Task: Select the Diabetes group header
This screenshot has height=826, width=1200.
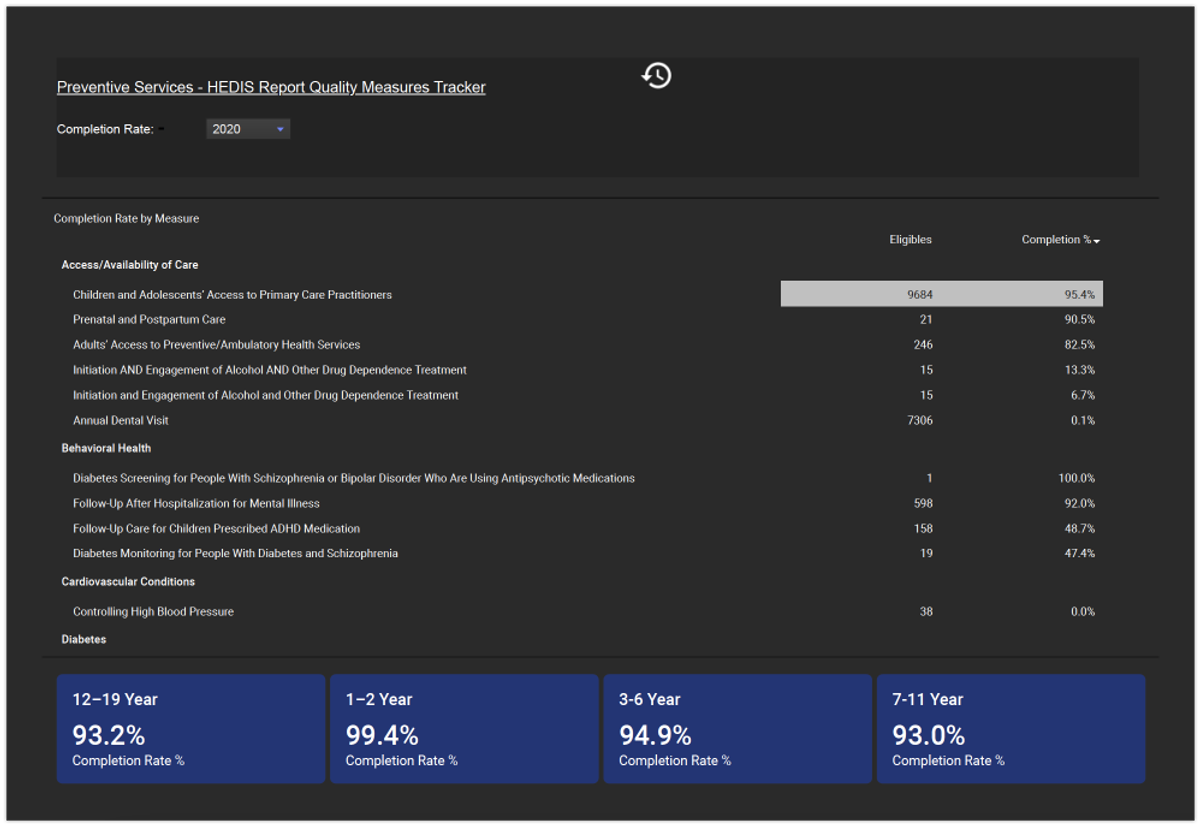Action: (84, 639)
